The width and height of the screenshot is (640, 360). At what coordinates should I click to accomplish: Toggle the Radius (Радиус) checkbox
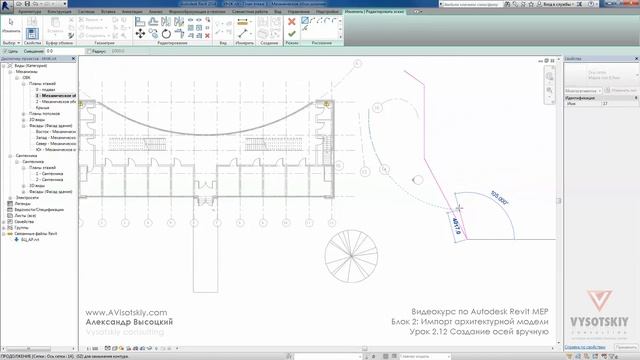pos(89,51)
